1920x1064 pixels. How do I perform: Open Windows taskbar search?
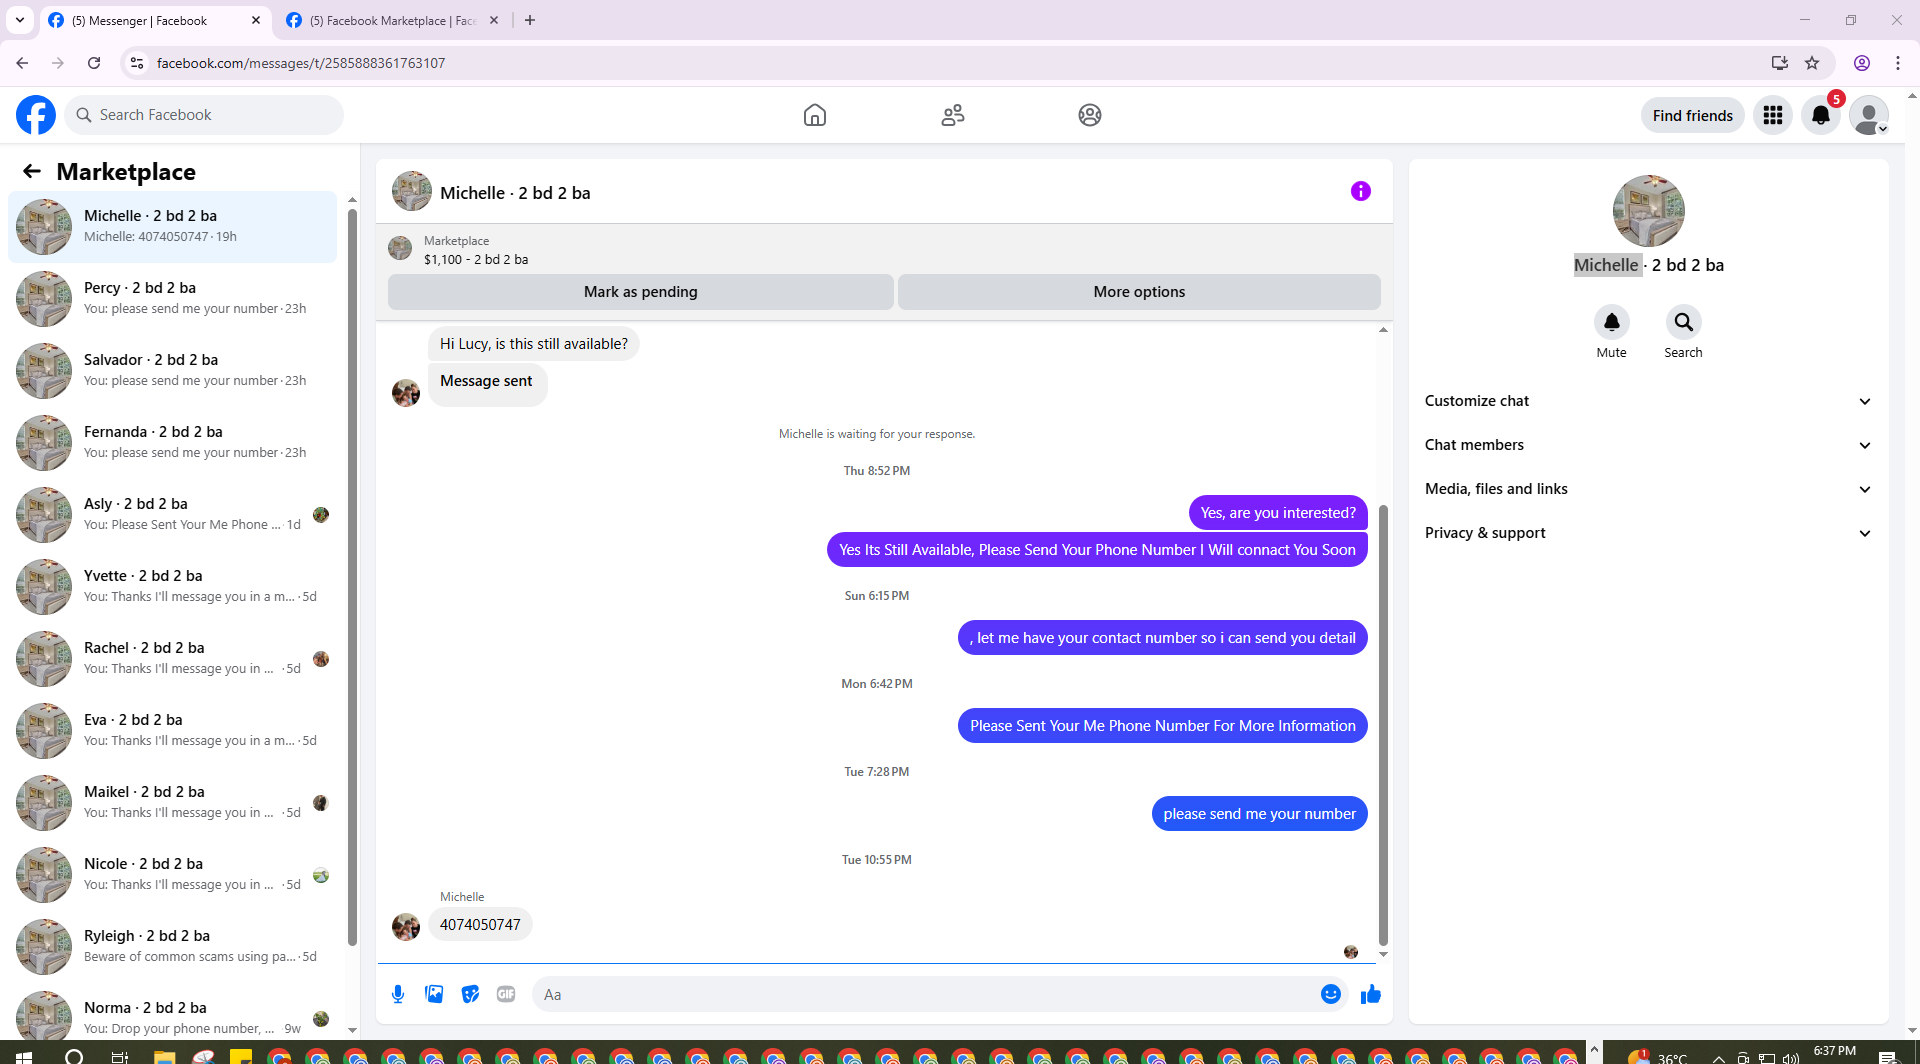click(x=74, y=1056)
